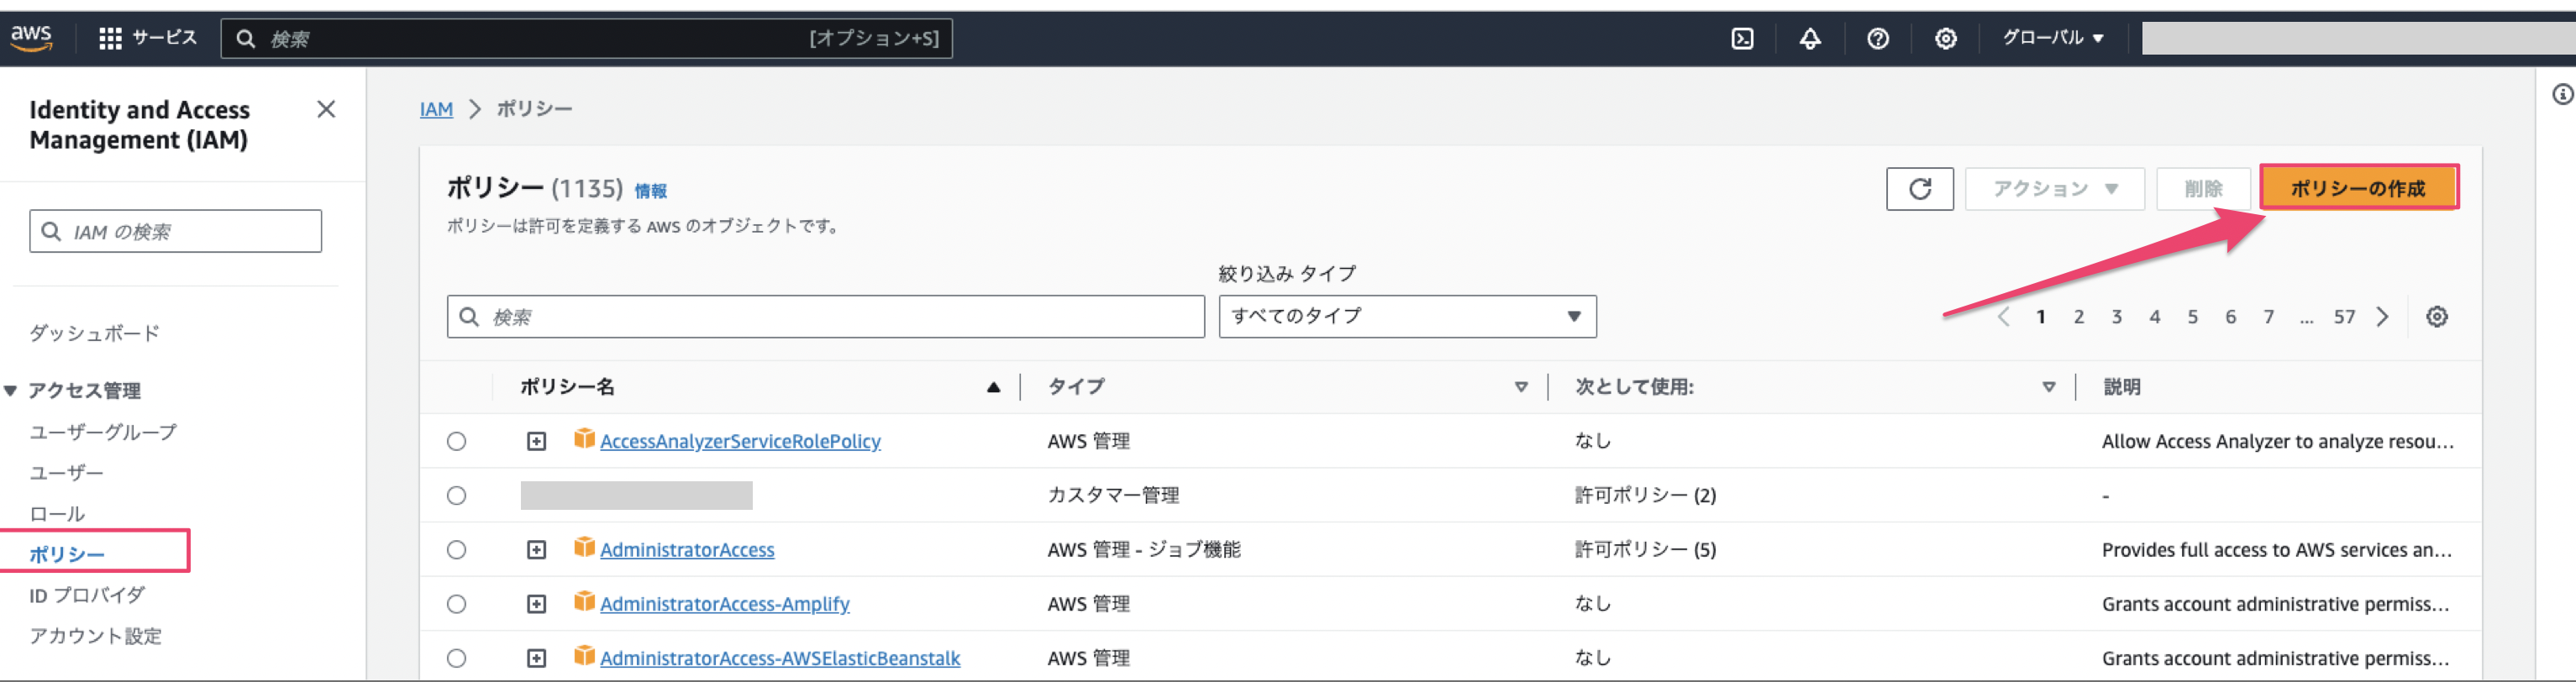The width and height of the screenshot is (2576, 682).
Task: Open ユーザー in the sidebar
Action: 66,473
